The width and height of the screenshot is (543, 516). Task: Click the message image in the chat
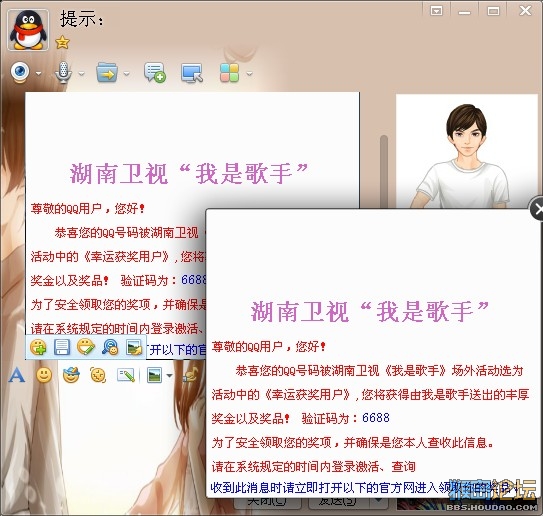pyautogui.click(x=116, y=225)
